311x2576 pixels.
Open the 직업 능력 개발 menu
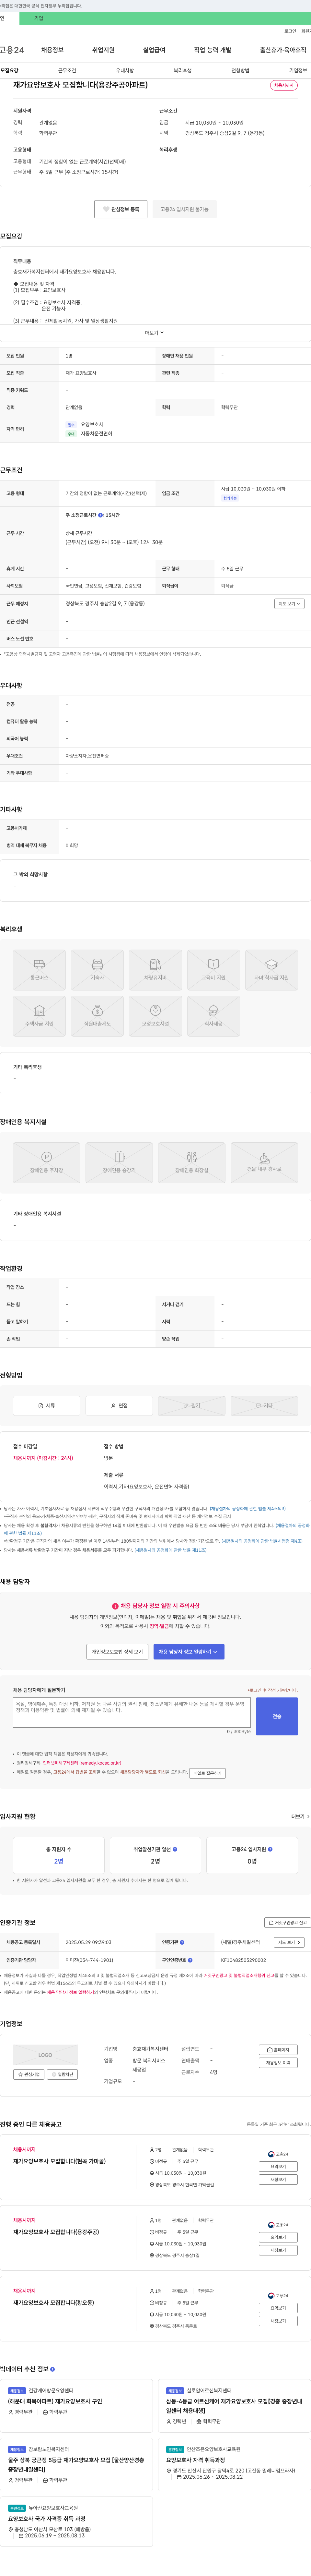click(212, 50)
